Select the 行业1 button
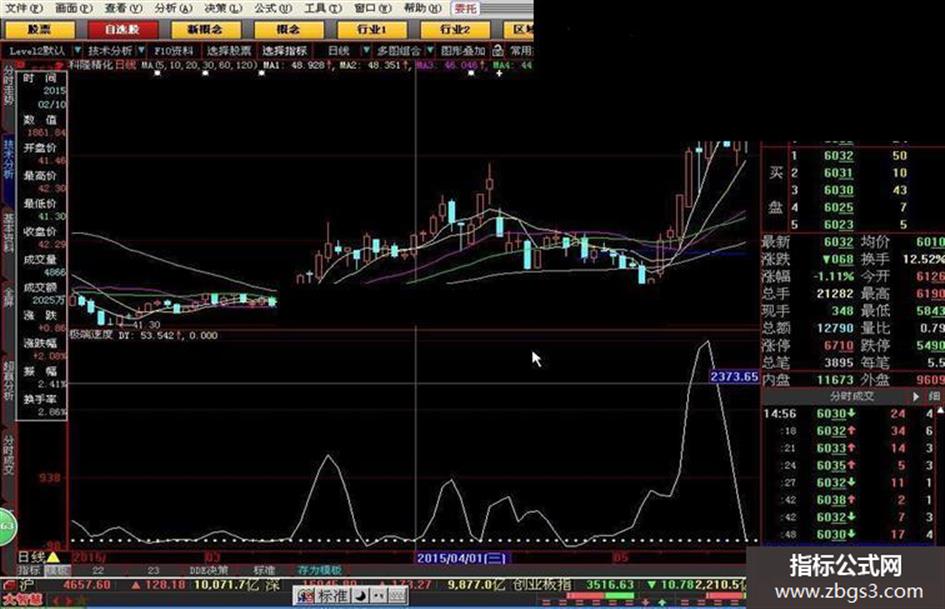This screenshot has height=609, width=945. (372, 29)
